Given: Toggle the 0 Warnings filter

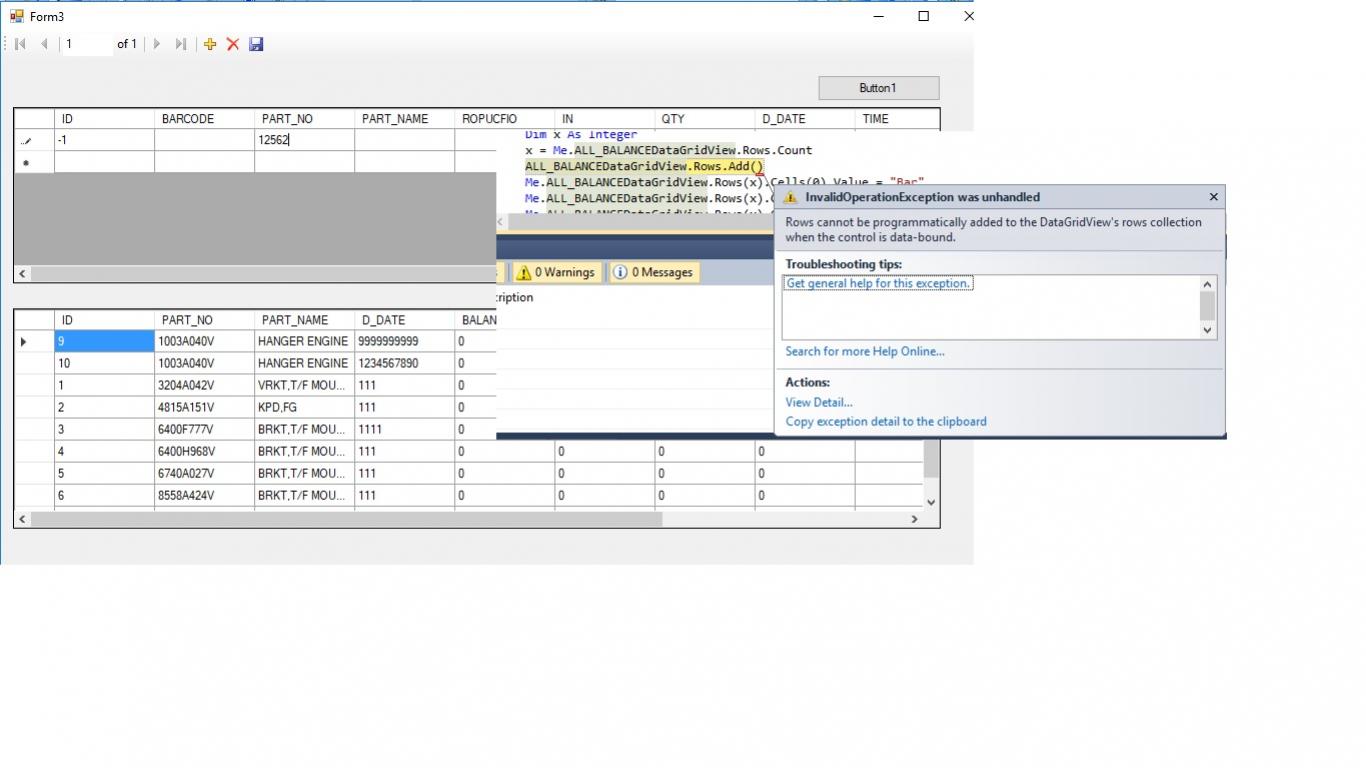Looking at the screenshot, I should (x=556, y=272).
